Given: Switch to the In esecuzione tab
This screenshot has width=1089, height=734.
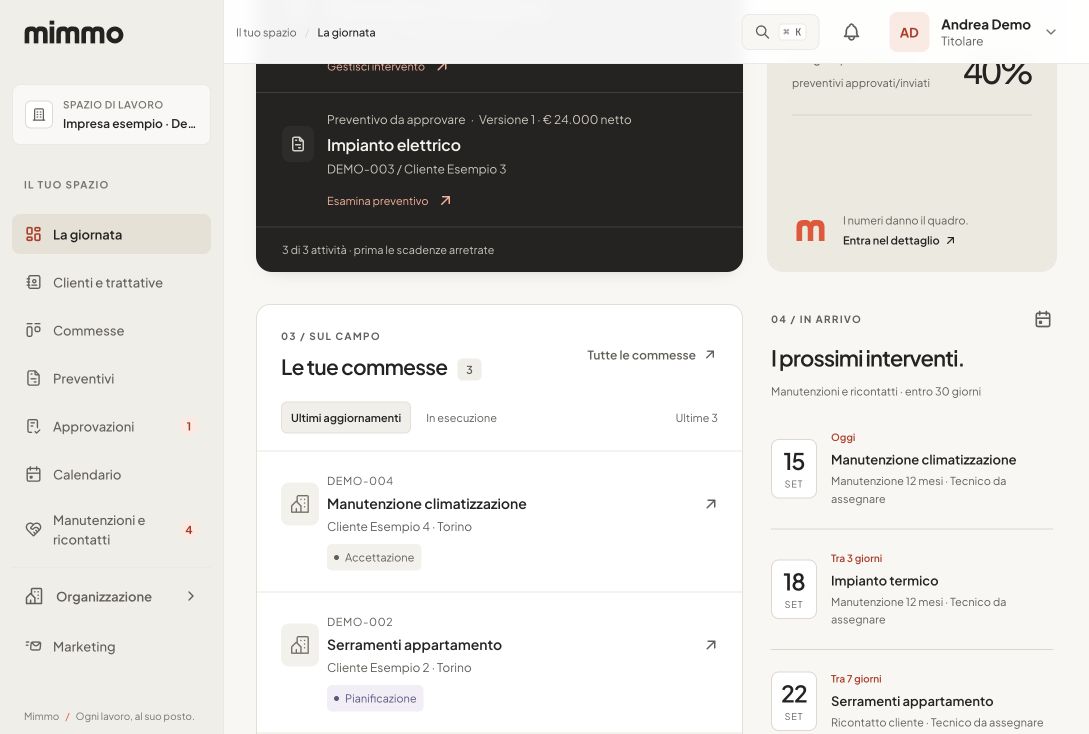Looking at the screenshot, I should point(461,417).
